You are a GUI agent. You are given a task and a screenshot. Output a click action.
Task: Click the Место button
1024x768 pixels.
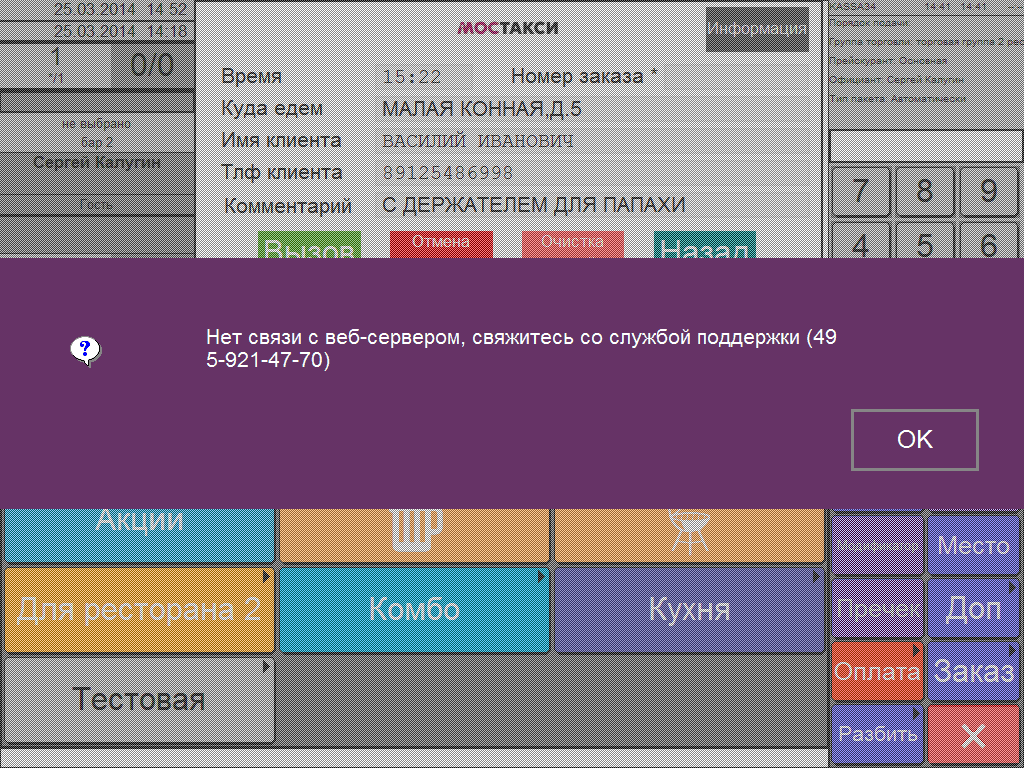(973, 545)
